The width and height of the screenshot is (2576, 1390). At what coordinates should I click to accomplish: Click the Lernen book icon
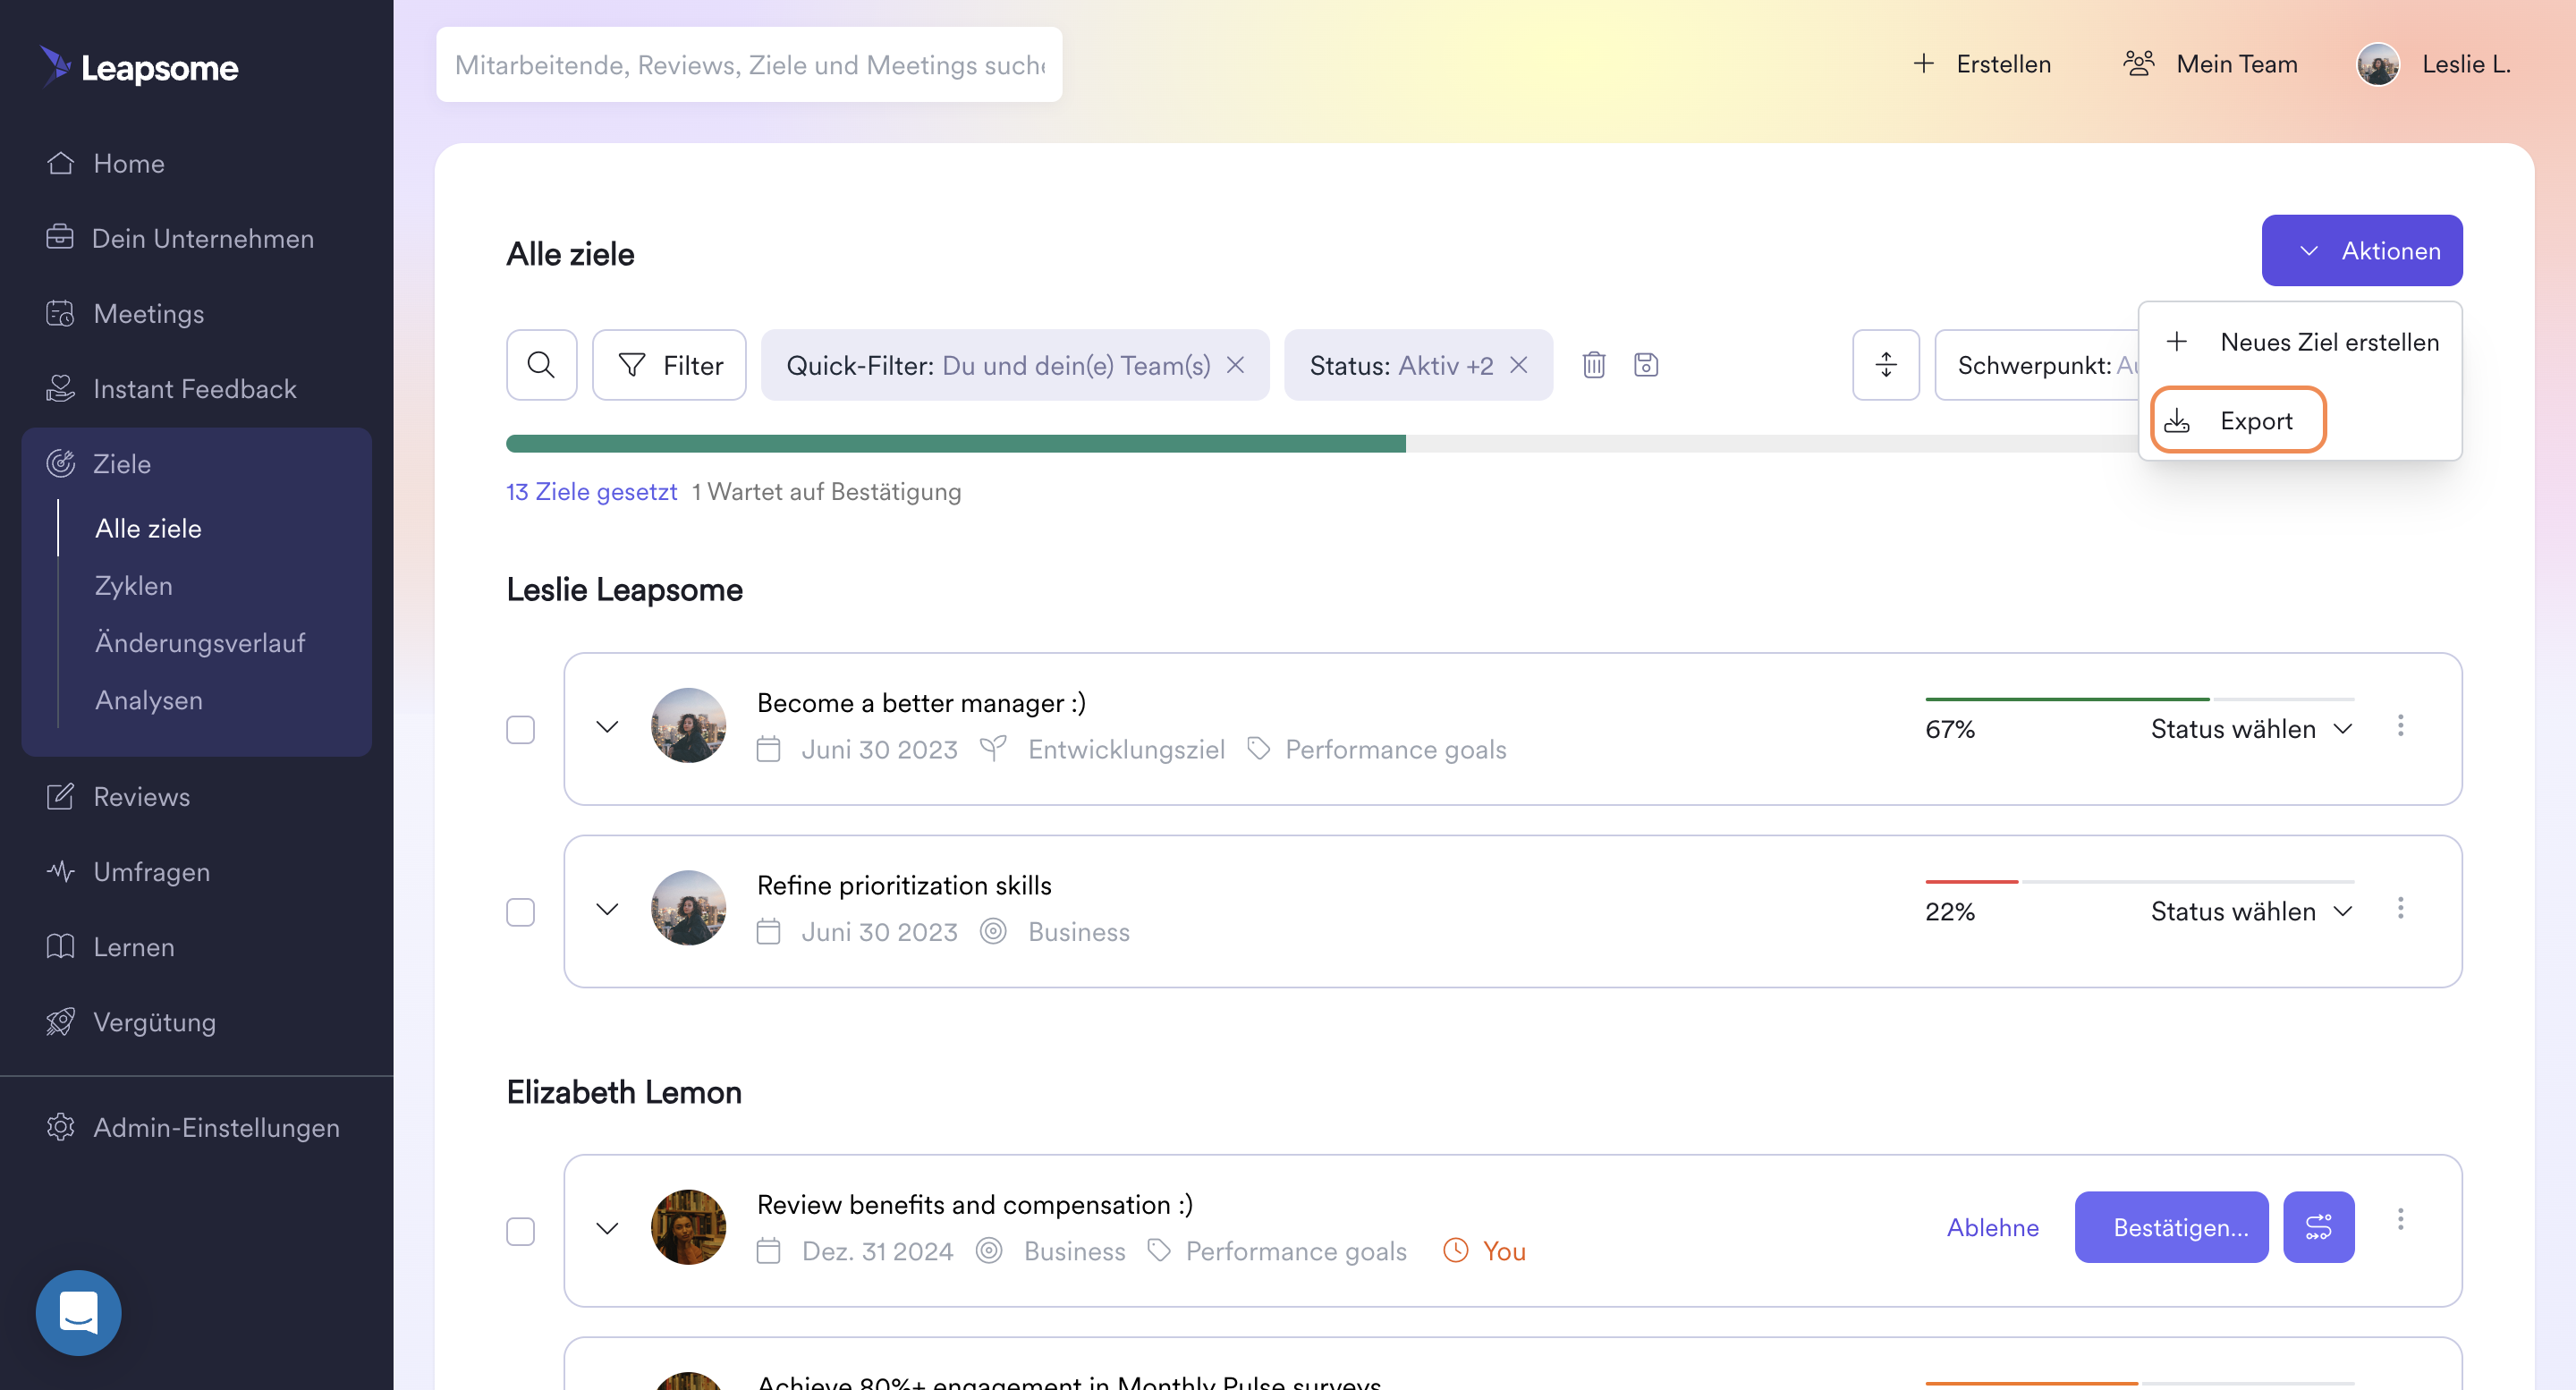(x=60, y=946)
